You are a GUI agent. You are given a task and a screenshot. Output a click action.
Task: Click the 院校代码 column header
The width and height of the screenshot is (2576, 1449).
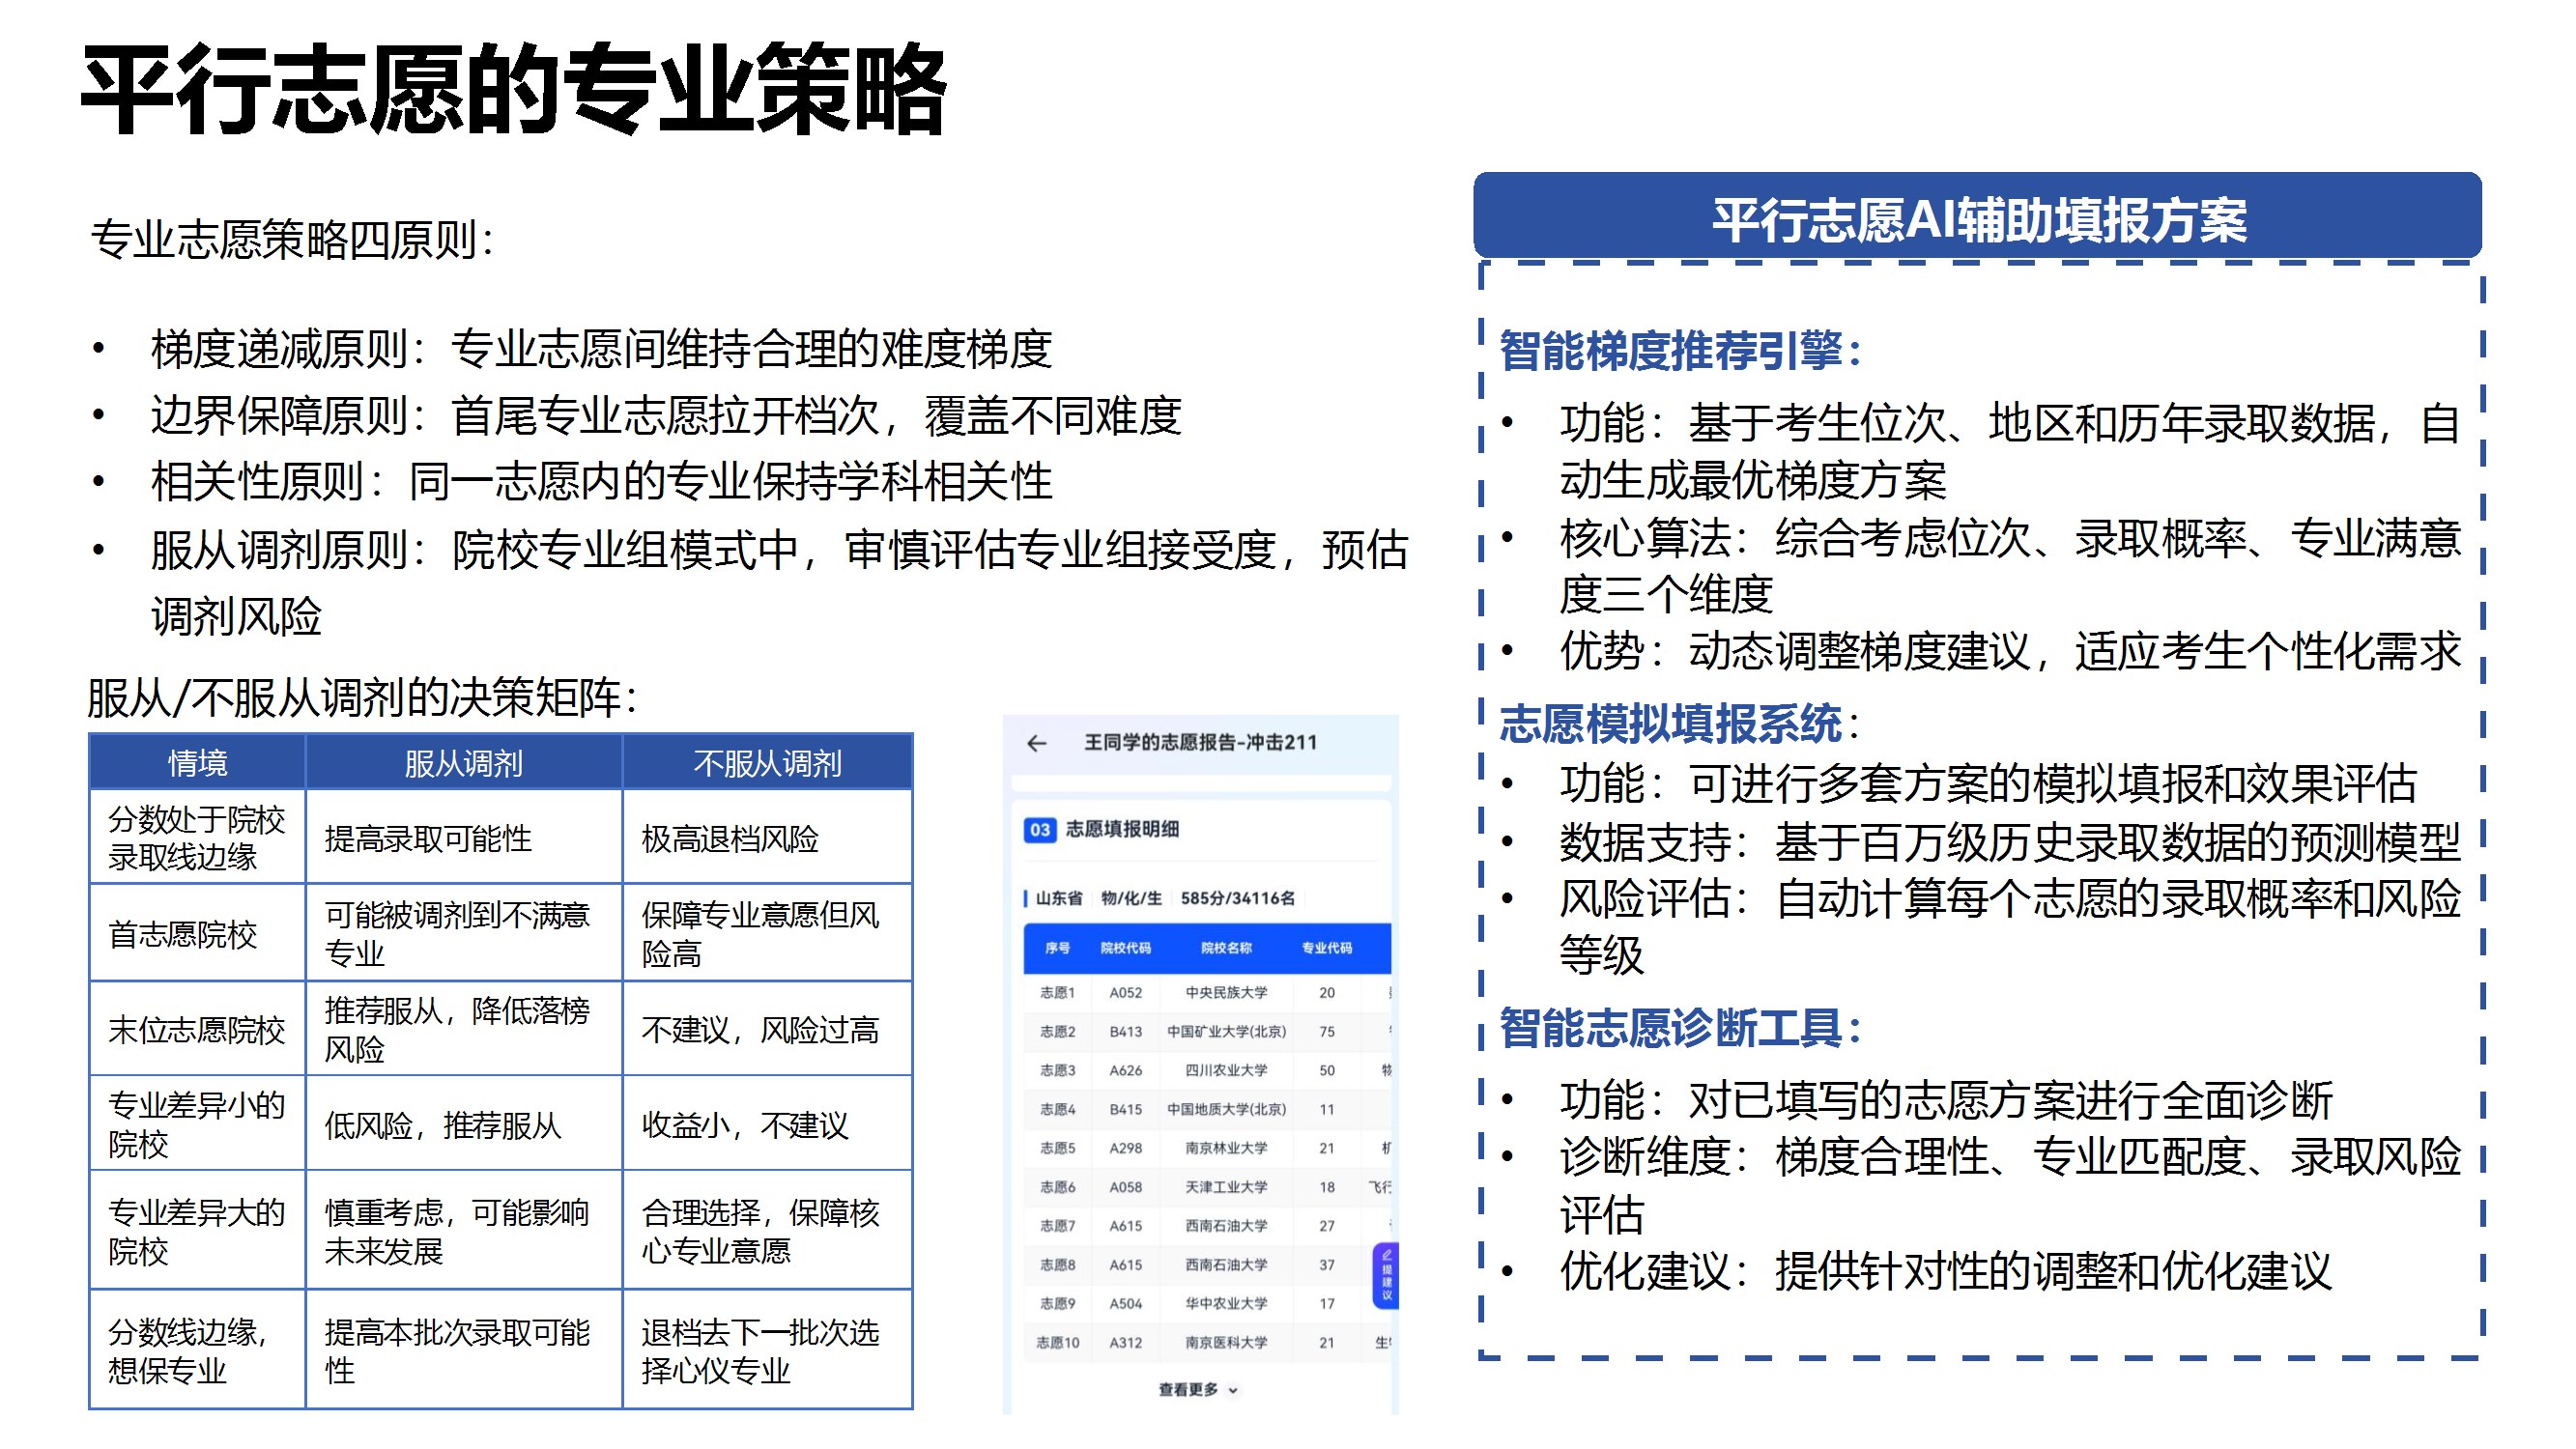pyautogui.click(x=1125, y=948)
